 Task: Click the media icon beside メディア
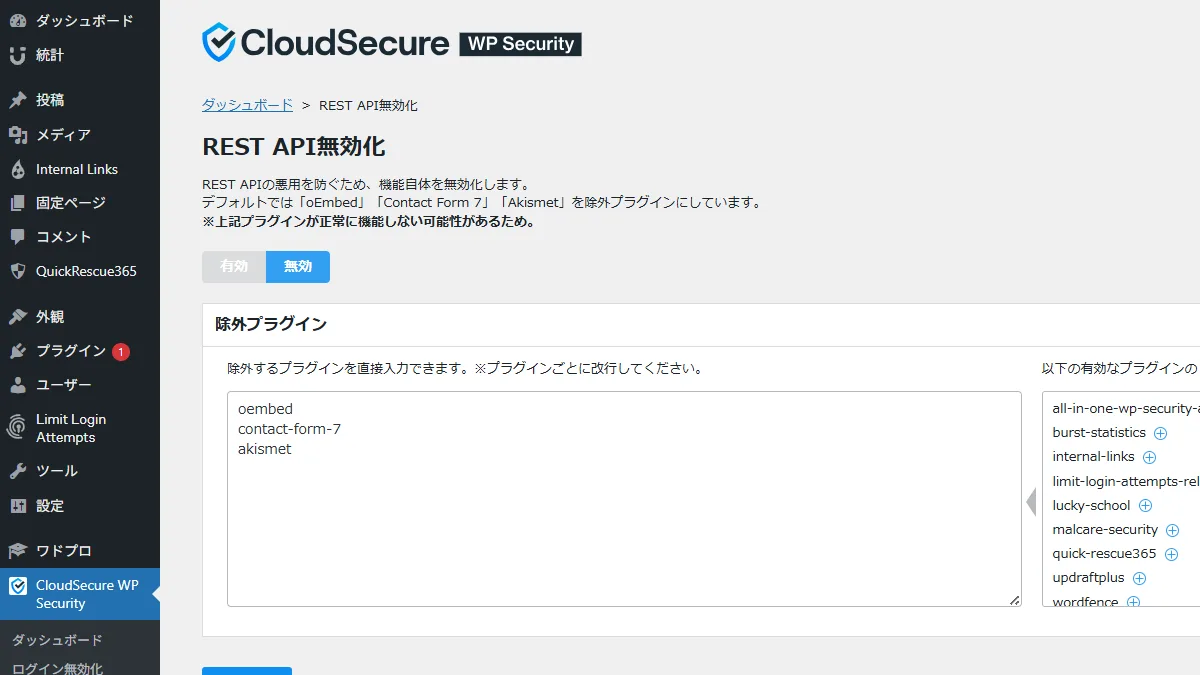[x=17, y=135]
